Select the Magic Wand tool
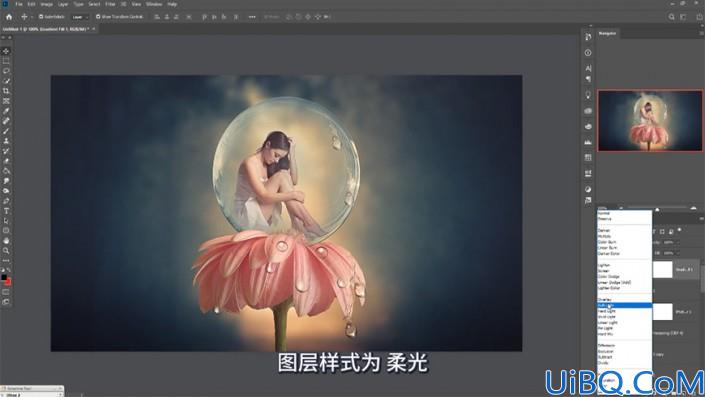Screen dimensions: 705x397 point(6,81)
